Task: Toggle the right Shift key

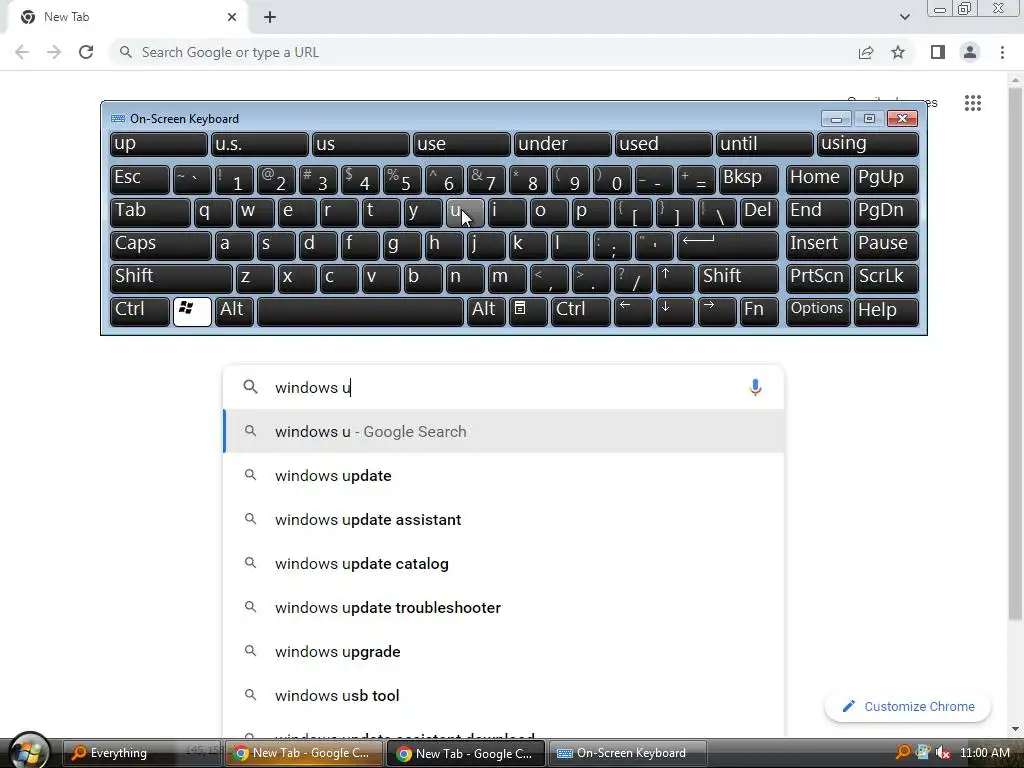Action: tap(738, 278)
